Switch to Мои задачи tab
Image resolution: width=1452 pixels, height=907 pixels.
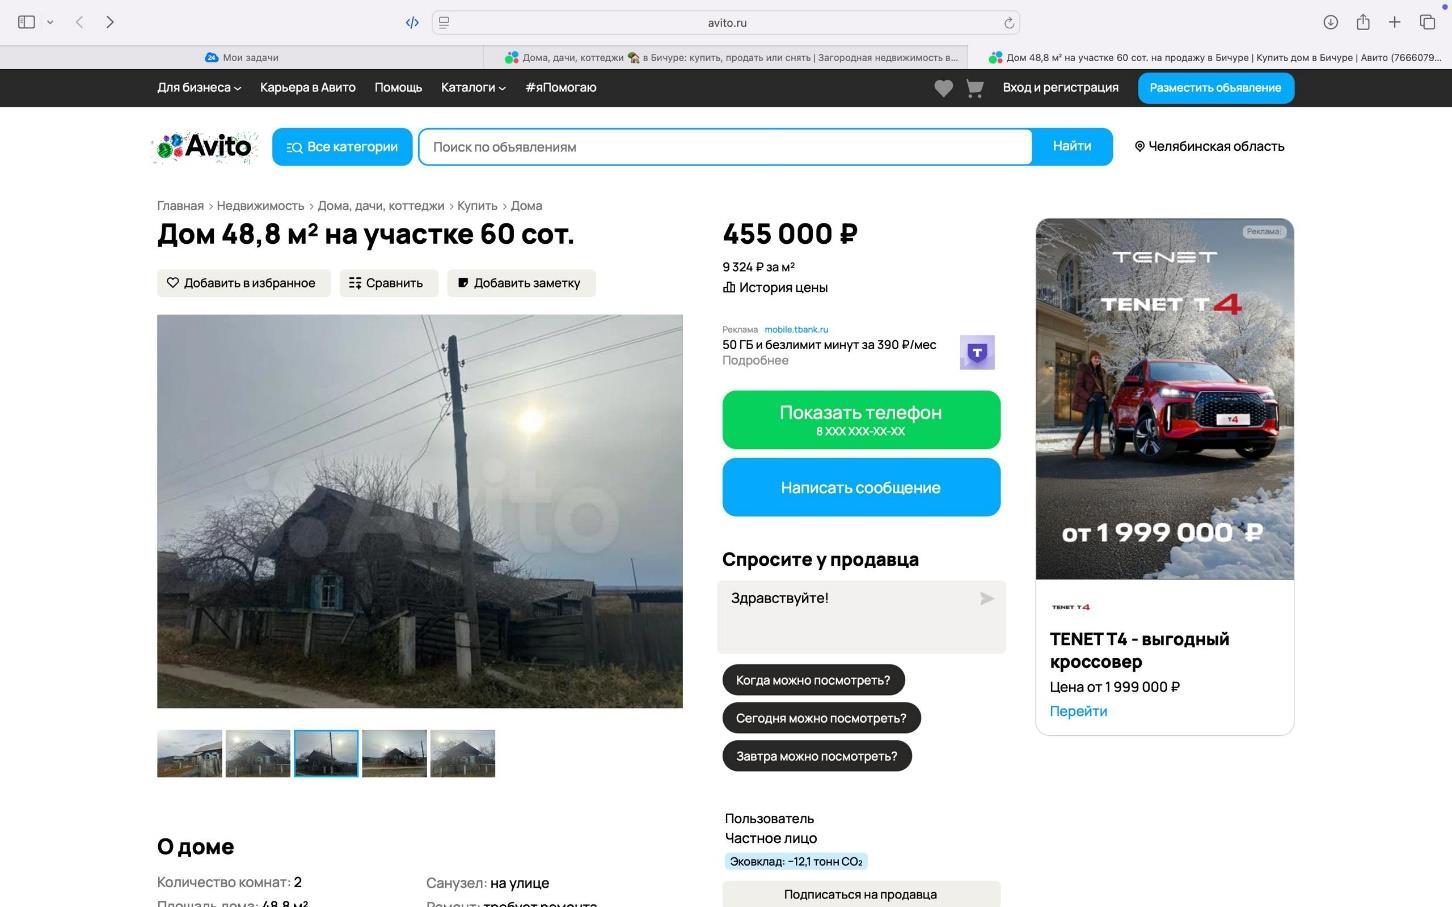[x=242, y=58]
